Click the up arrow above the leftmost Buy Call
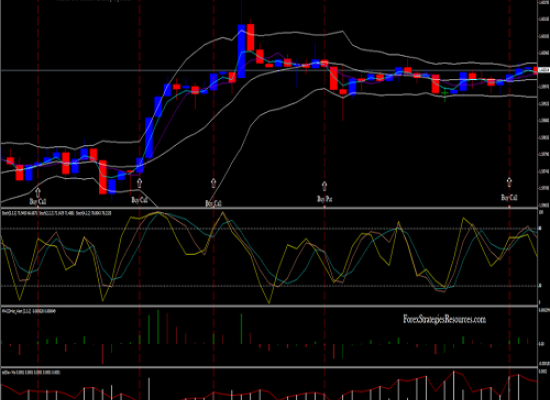This screenshot has width=550, height=400. coord(38,192)
